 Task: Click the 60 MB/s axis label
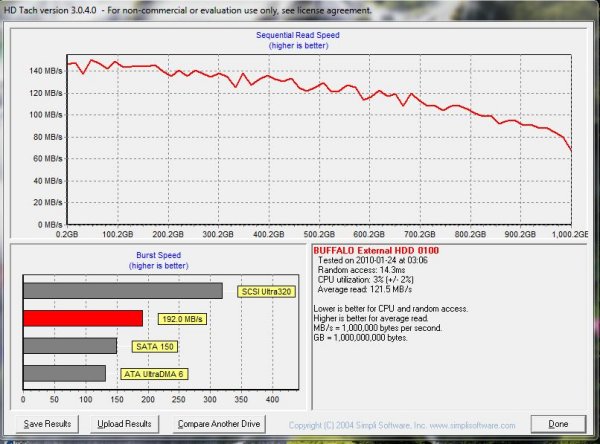47,158
